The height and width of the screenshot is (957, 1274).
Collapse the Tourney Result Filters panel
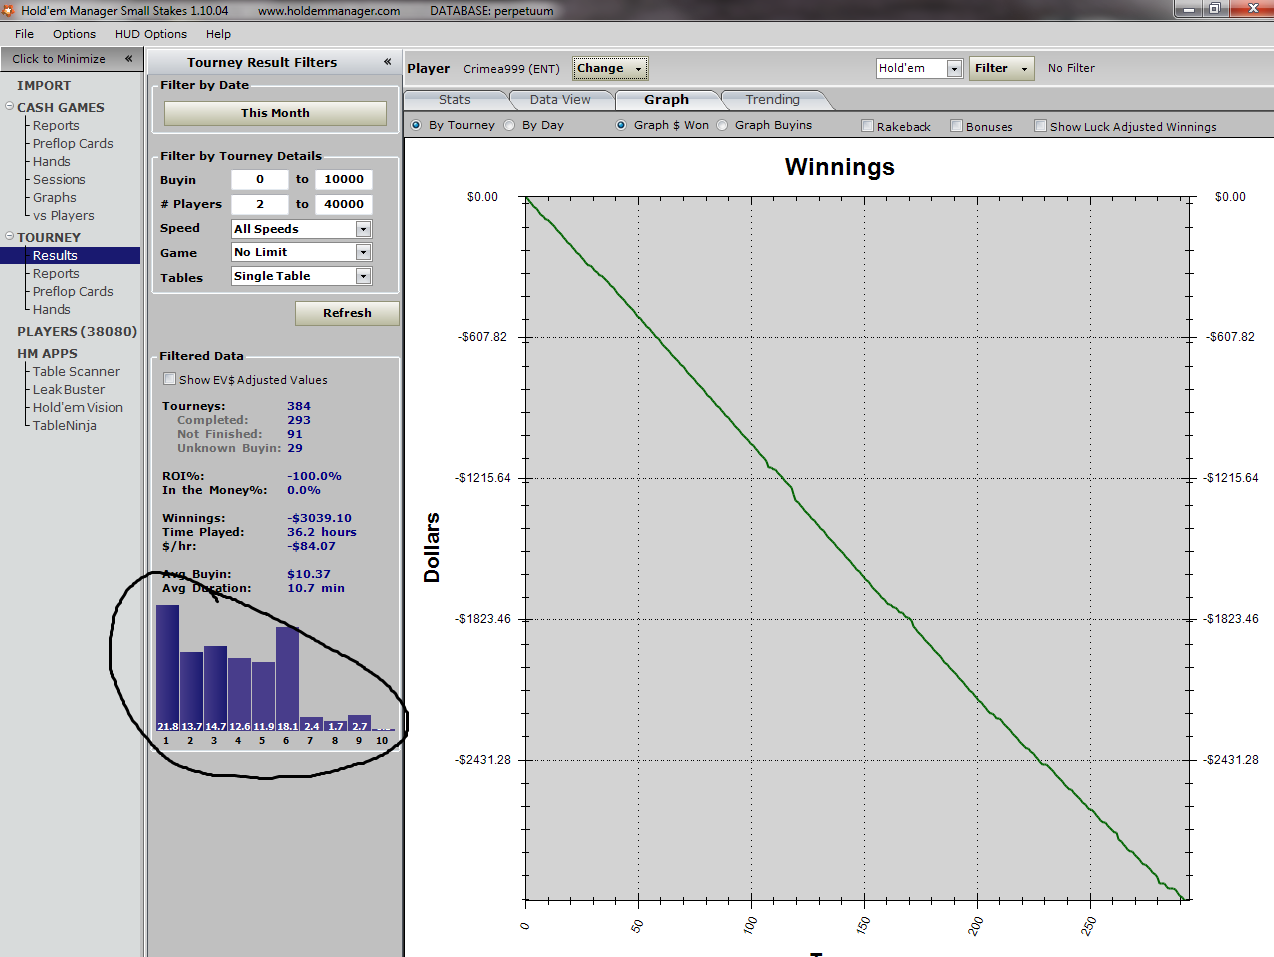(387, 62)
